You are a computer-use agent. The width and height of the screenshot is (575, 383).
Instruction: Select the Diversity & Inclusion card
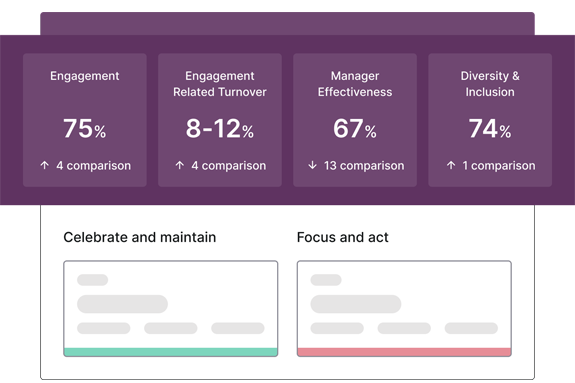490,120
